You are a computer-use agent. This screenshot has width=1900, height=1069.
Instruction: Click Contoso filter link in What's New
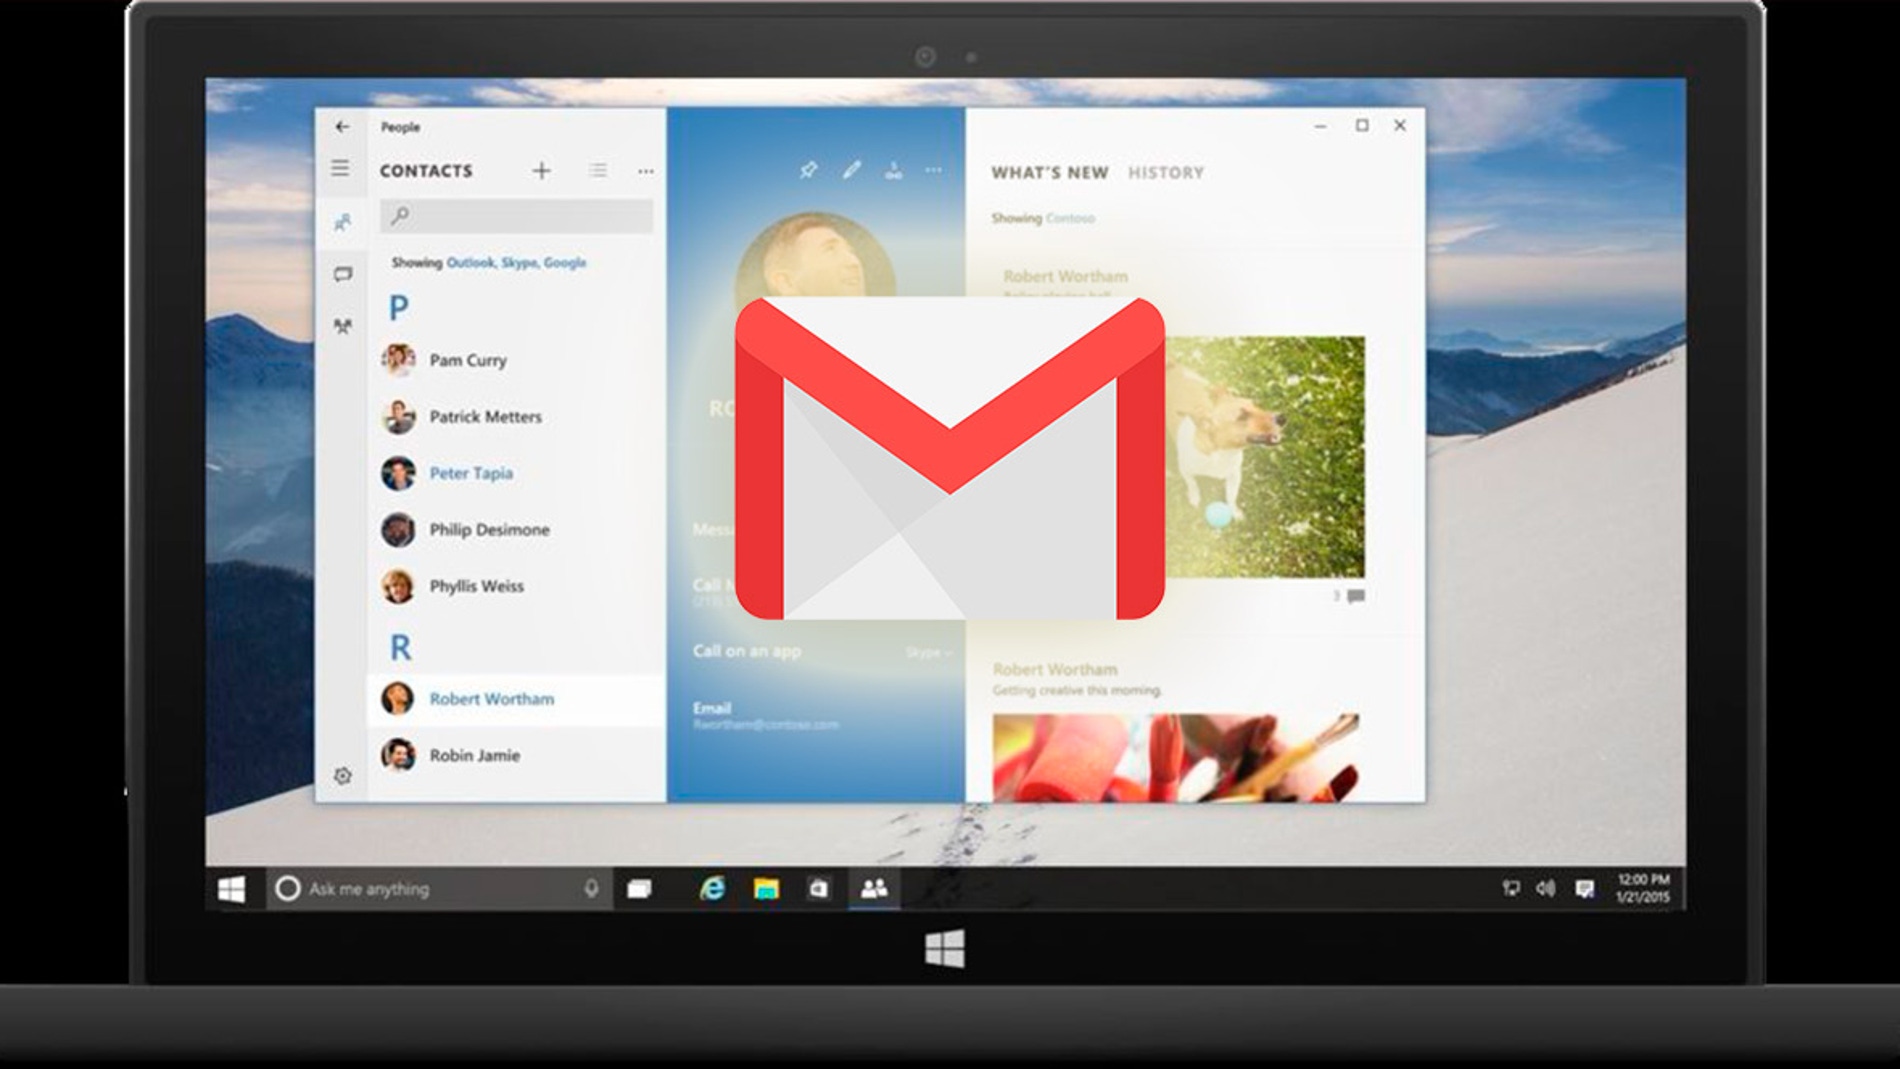click(x=1070, y=218)
